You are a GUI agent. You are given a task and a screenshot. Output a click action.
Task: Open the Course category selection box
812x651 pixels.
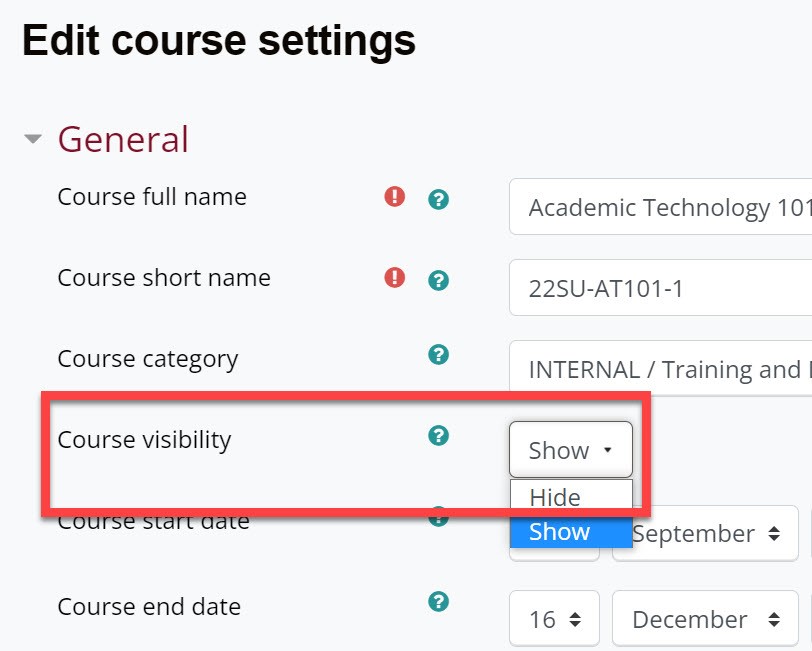click(660, 368)
